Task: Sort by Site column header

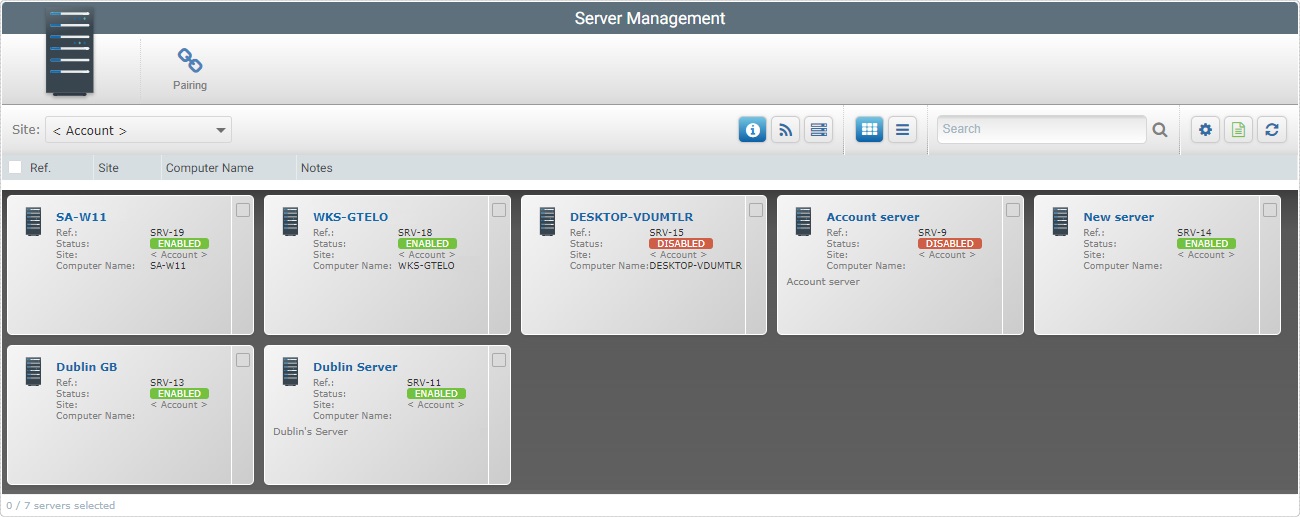Action: (108, 168)
